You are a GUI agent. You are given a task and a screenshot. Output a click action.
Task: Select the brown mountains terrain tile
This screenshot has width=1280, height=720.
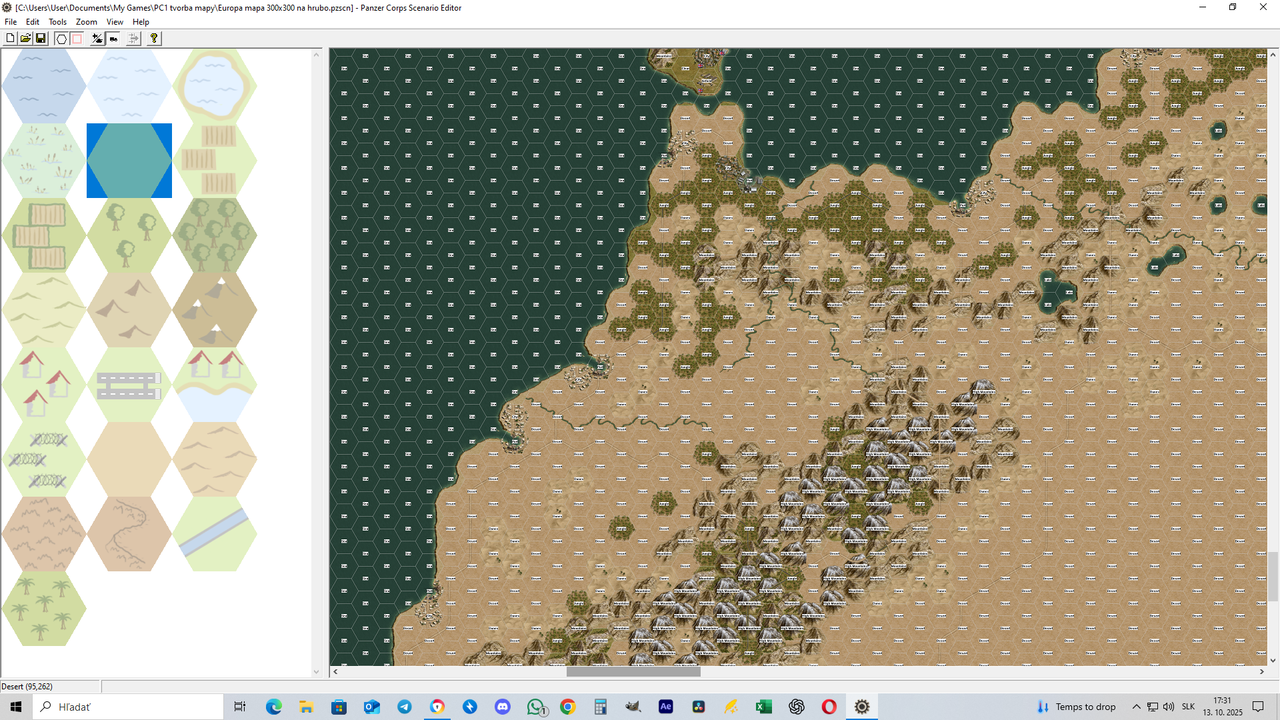[129, 309]
